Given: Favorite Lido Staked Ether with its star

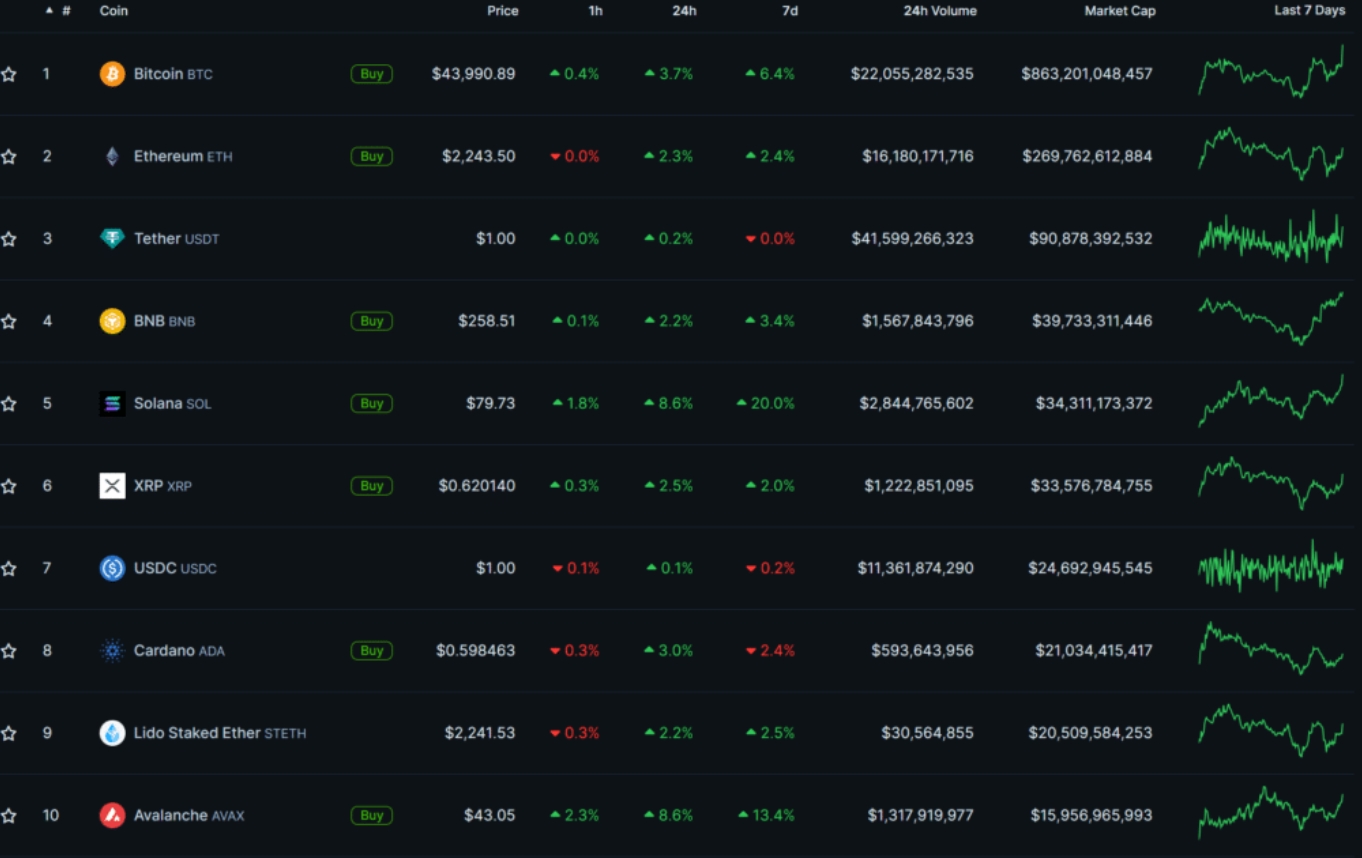Looking at the screenshot, I should click(x=9, y=733).
